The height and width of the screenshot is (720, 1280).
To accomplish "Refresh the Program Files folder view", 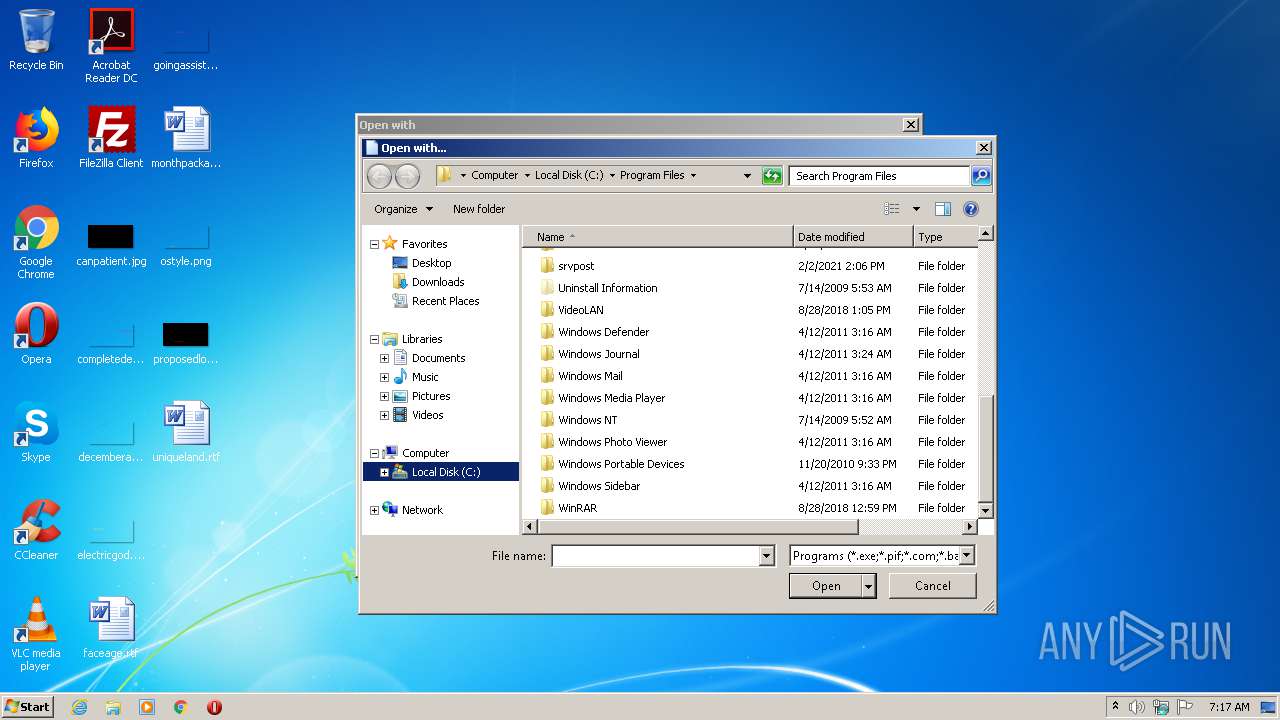I will pyautogui.click(x=771, y=176).
